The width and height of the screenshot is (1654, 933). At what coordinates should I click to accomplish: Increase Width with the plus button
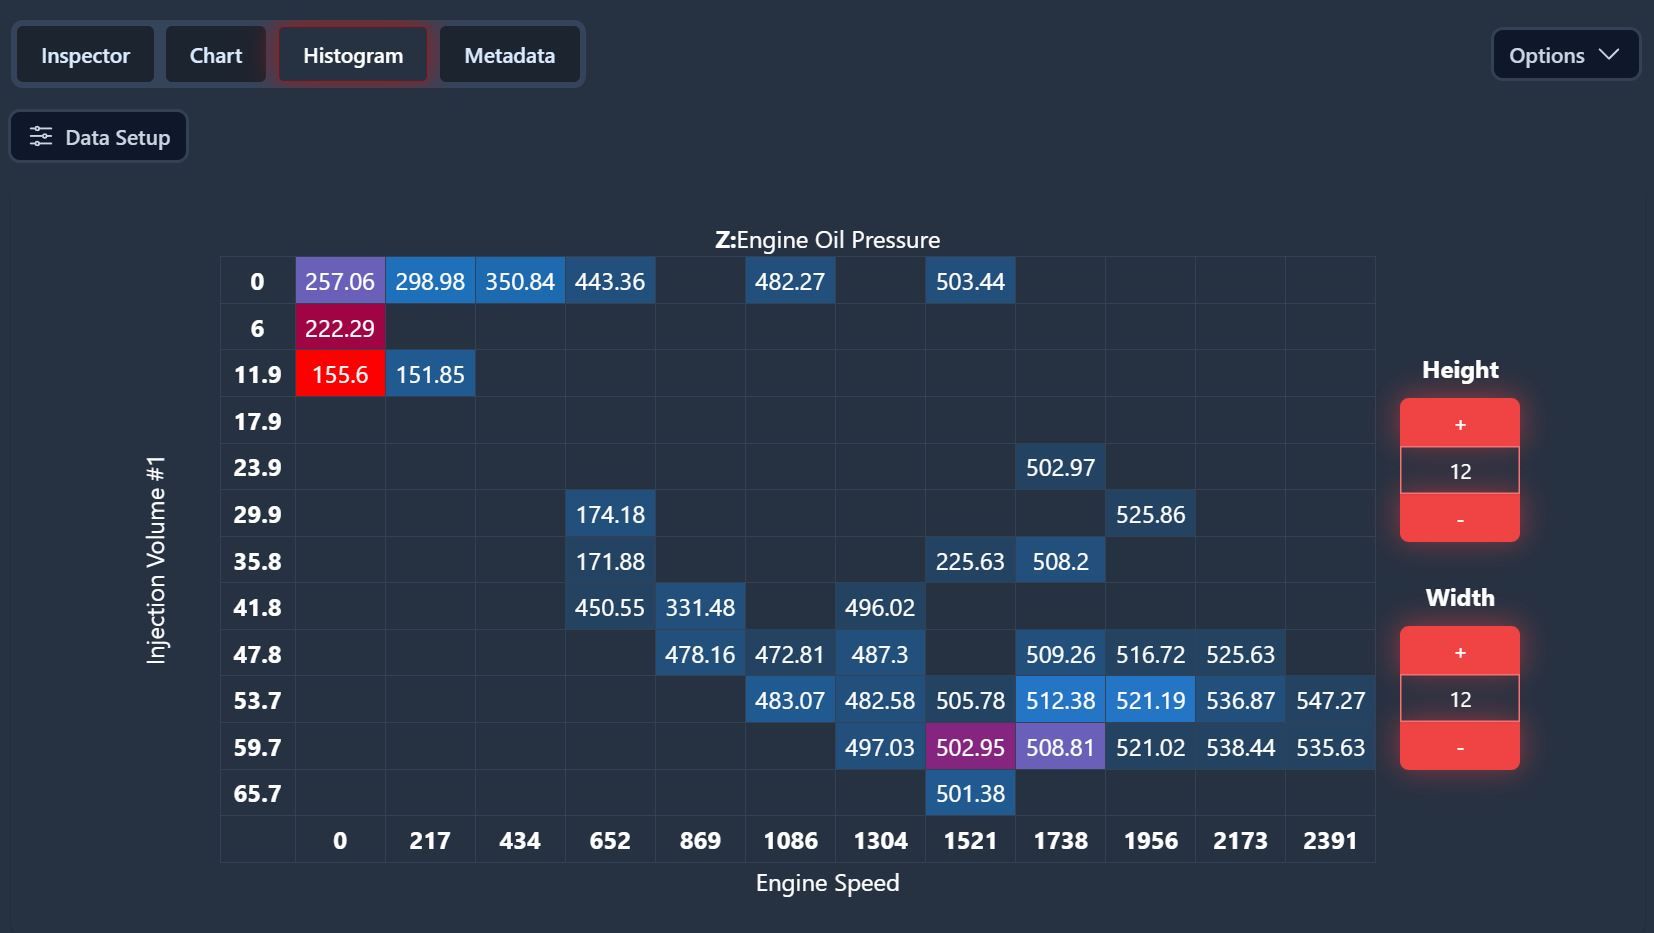coord(1460,652)
